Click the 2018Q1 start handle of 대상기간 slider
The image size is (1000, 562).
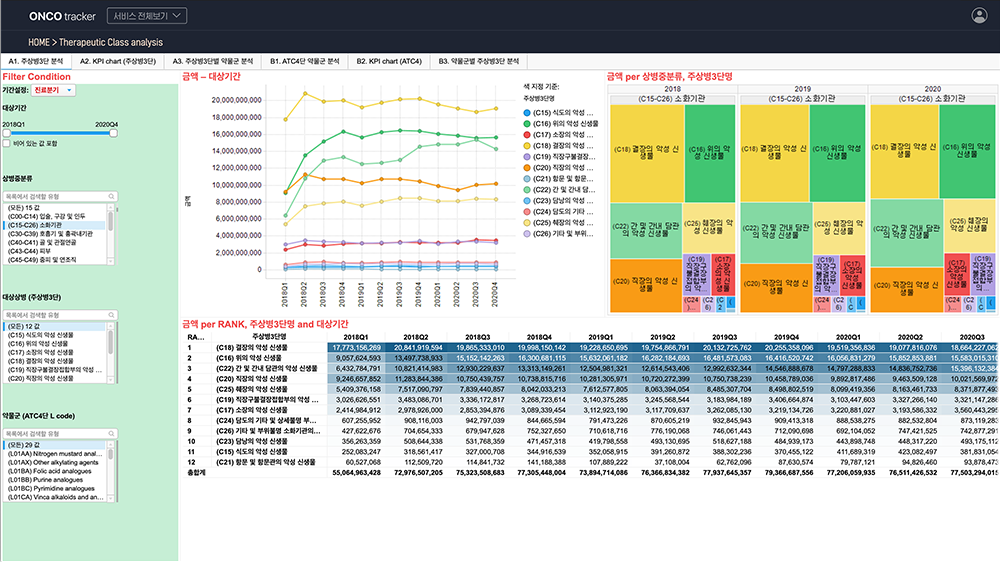pos(6,133)
